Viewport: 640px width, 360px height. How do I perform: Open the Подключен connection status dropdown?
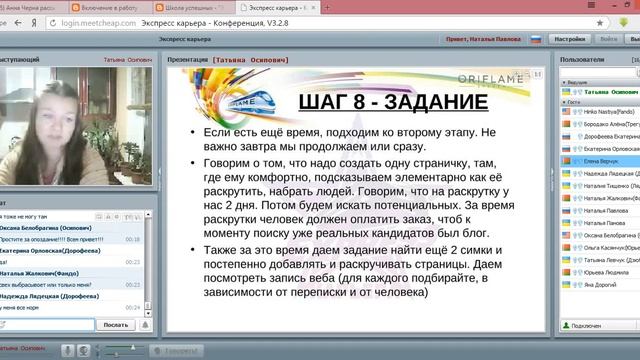(x=598, y=326)
